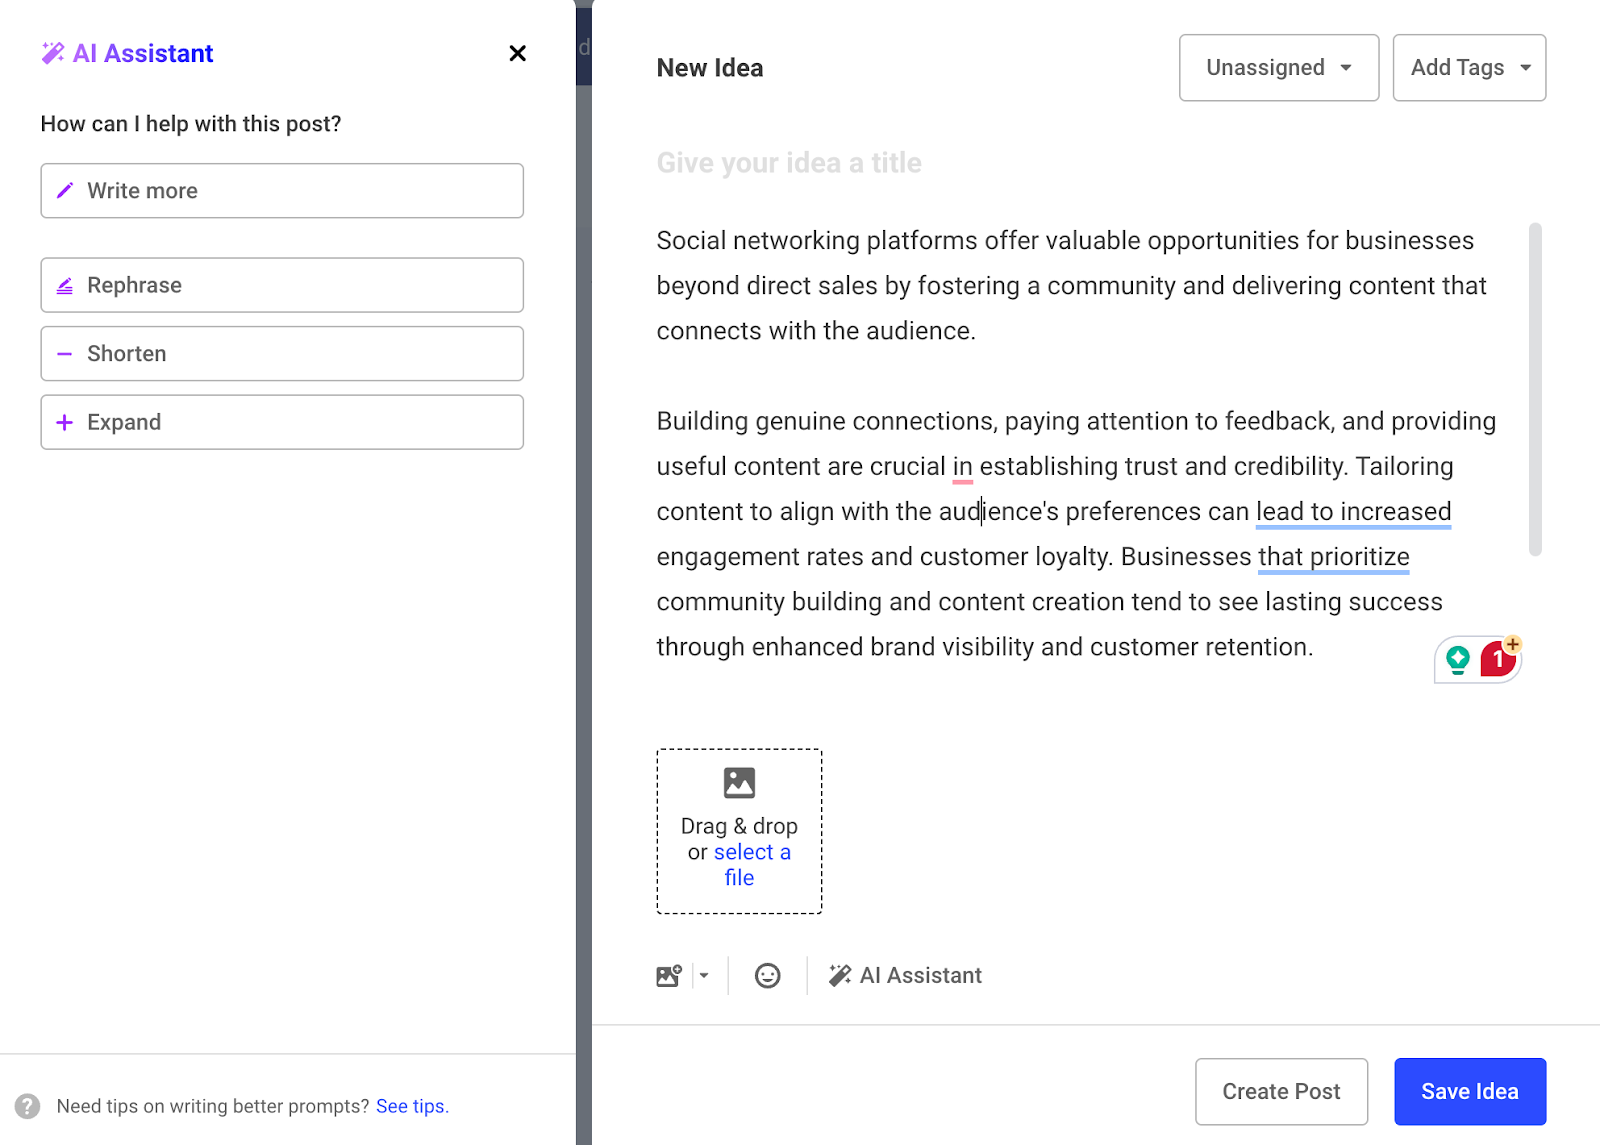Viewport: 1600px width, 1145px height.
Task: Click the image icon in drop zone
Action: coord(739,782)
